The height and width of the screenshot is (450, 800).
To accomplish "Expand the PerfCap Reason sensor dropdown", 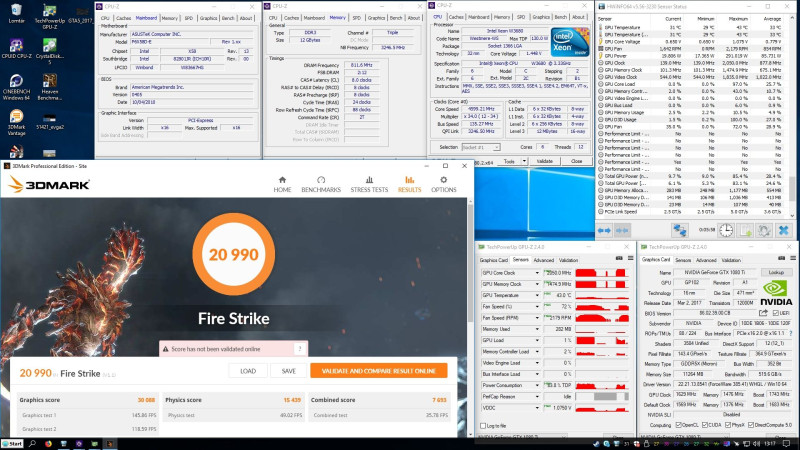I will (537, 396).
